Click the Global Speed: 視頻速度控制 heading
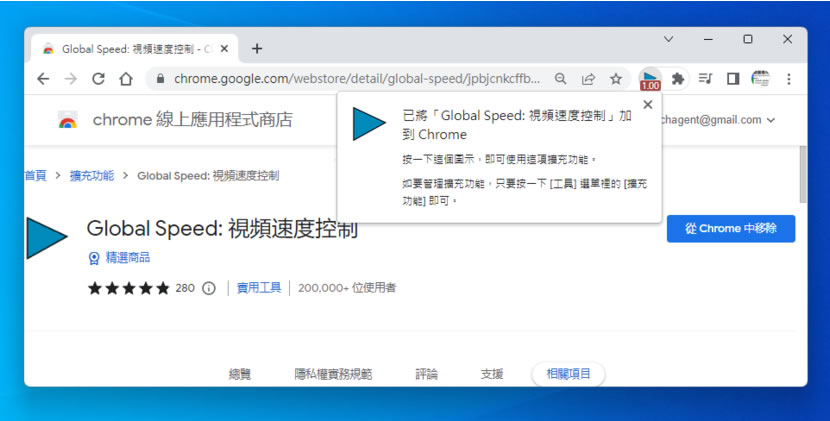830x421 pixels. (222, 229)
